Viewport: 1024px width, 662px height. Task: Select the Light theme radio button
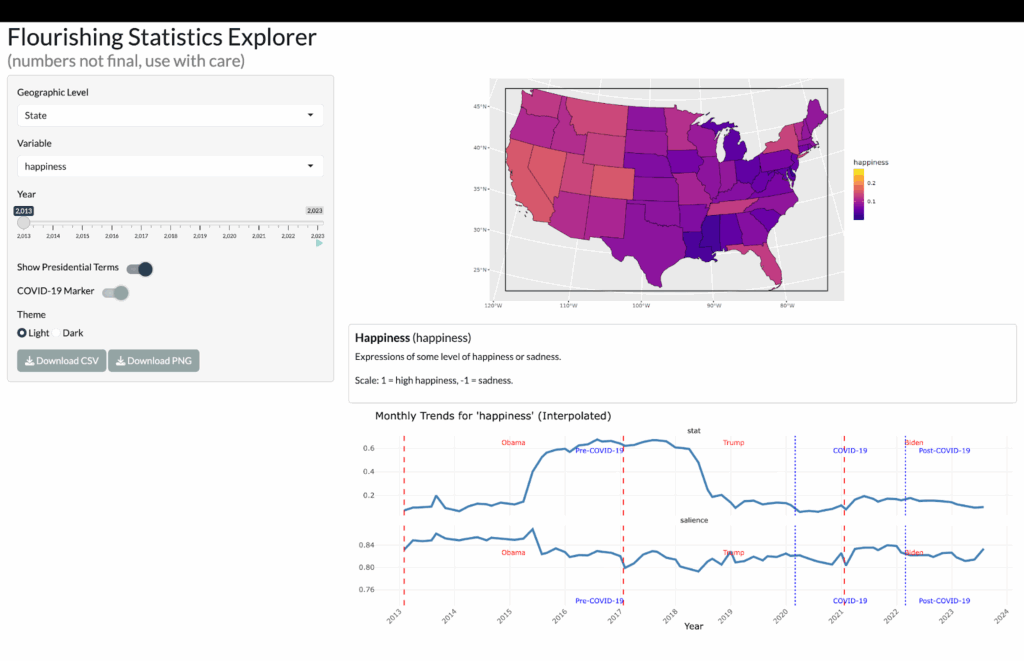point(23,332)
